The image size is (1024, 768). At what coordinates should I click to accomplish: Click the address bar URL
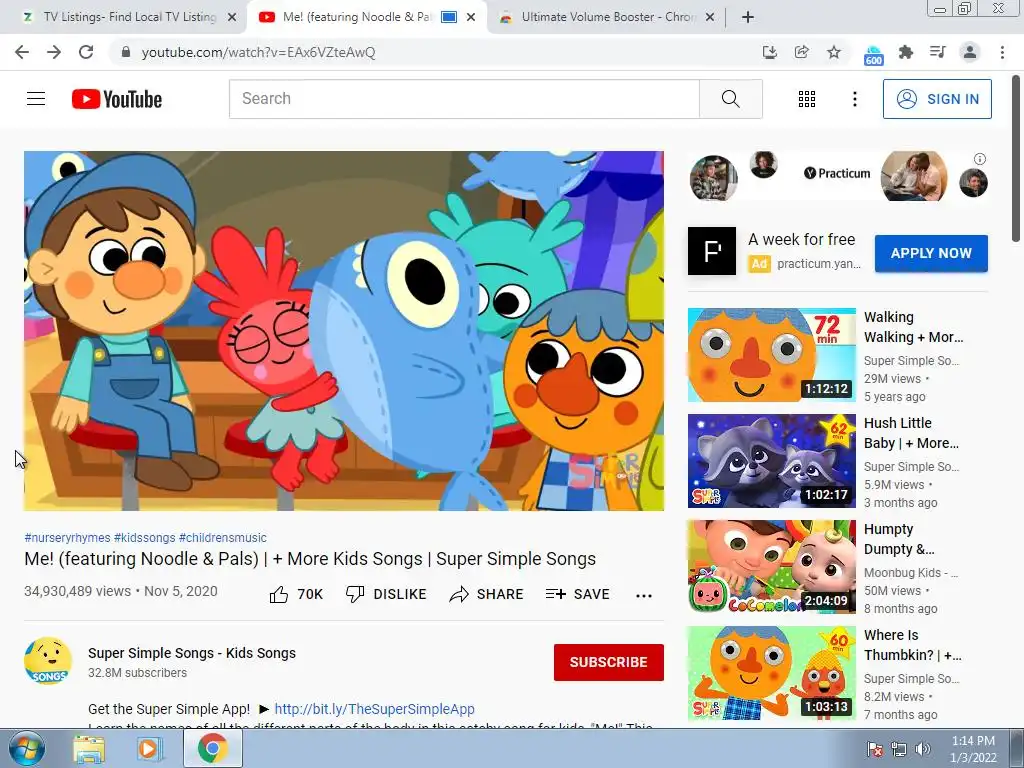[259, 52]
